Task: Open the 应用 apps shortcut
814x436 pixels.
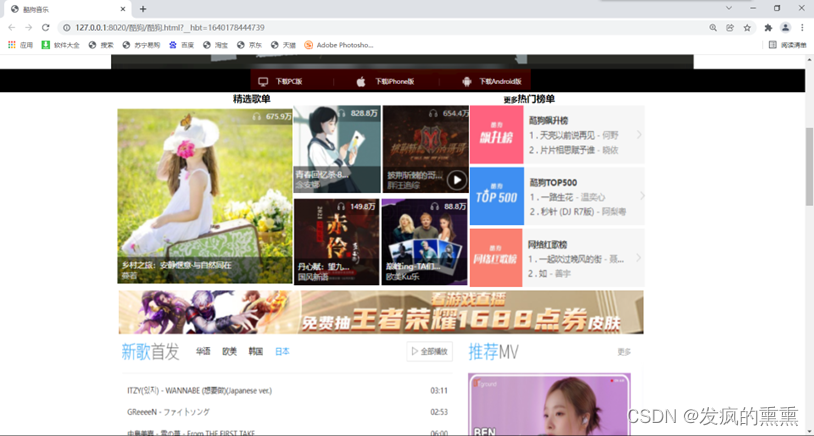Action: point(20,45)
